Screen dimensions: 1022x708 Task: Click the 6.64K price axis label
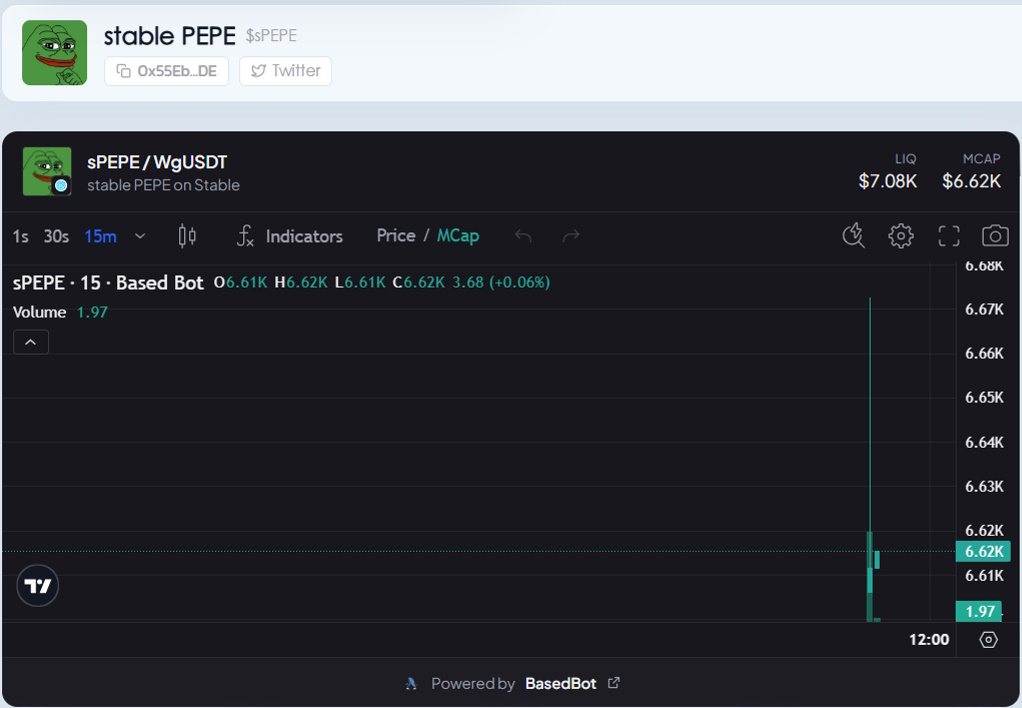[x=984, y=443]
